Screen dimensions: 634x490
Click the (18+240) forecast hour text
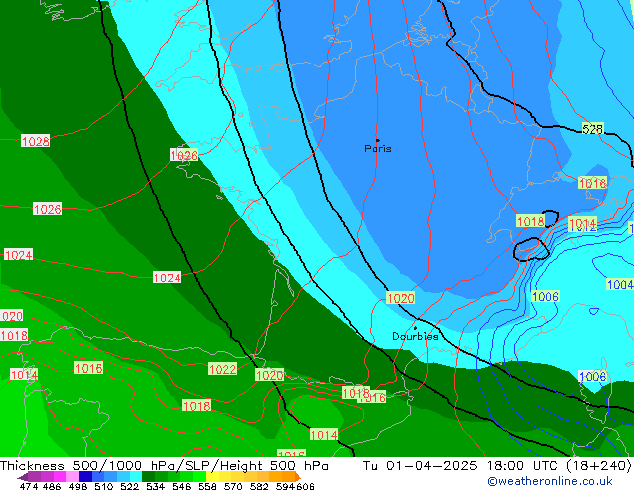tap(598, 466)
